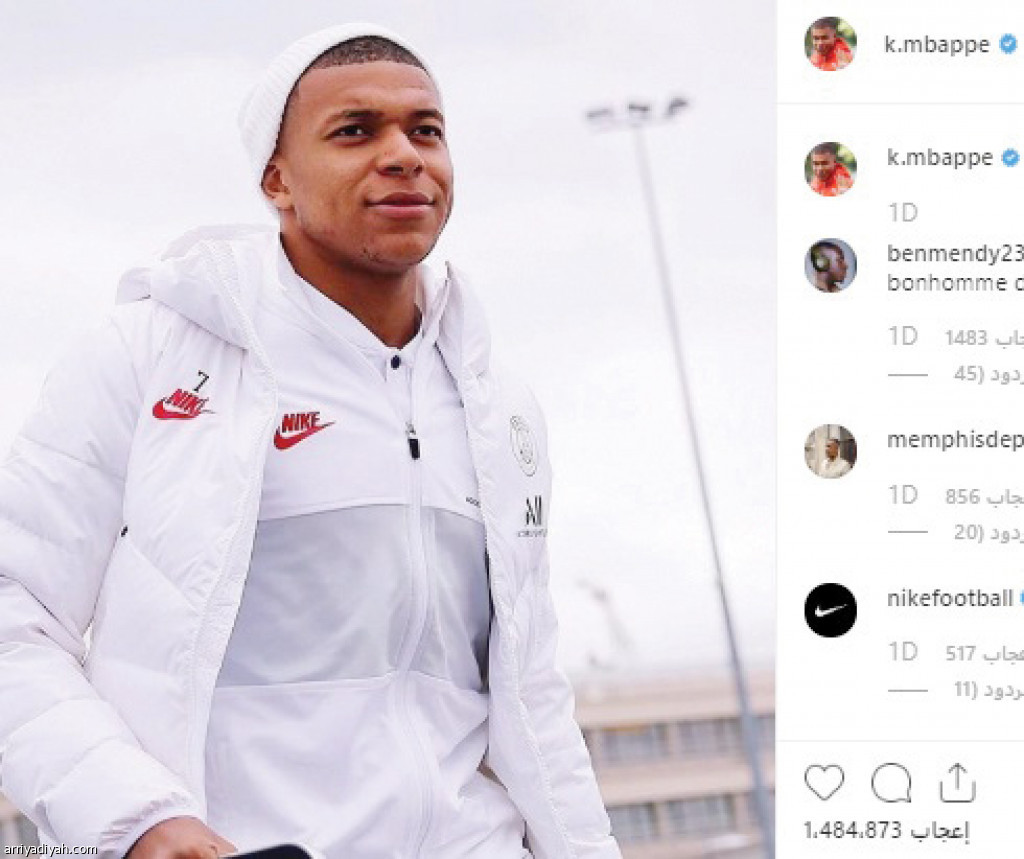Viewport: 1024px width, 859px height.
Task: Open the benmendy23 username link
Action: tap(955, 254)
